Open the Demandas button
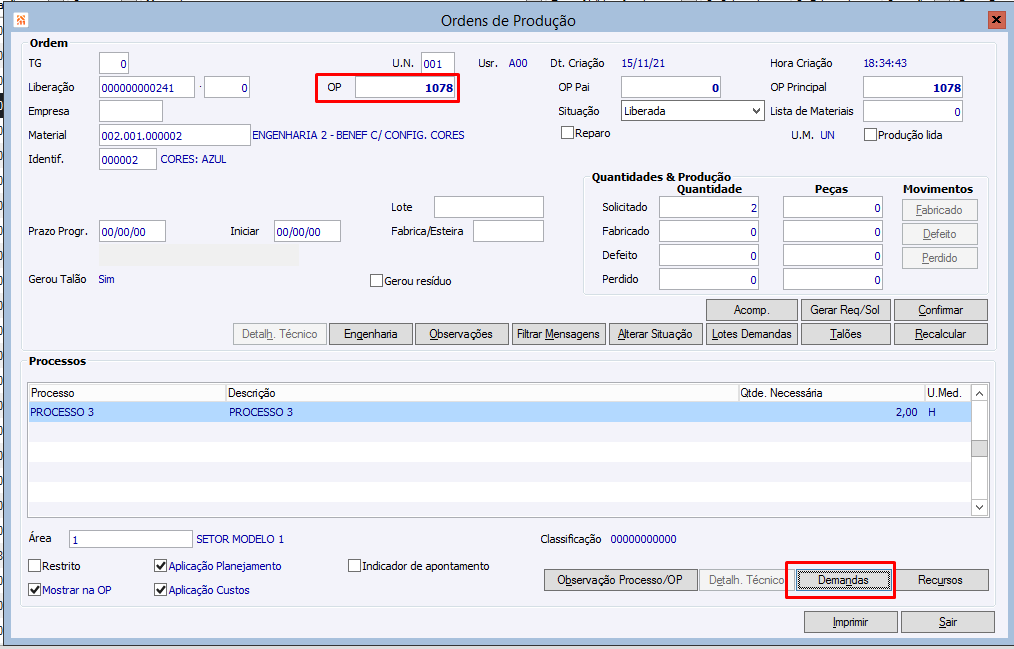This screenshot has height=649, width=1014. (x=843, y=580)
